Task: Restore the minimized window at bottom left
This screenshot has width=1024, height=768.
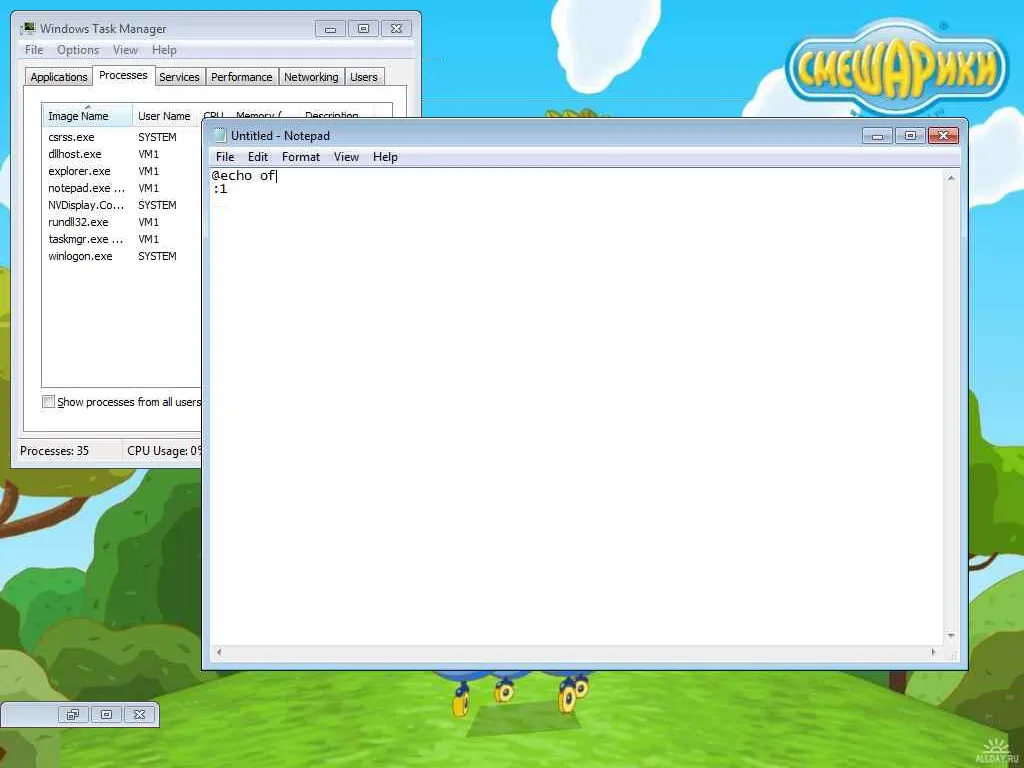Action: point(73,714)
